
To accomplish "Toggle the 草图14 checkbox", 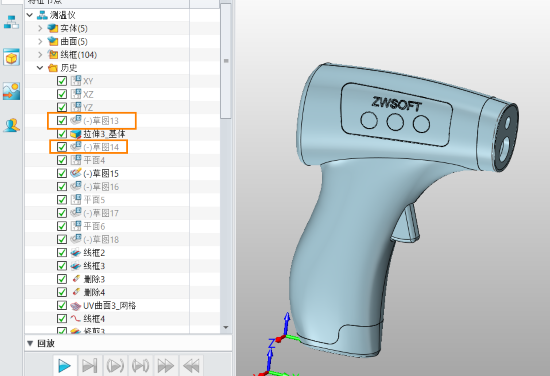I will (62, 147).
